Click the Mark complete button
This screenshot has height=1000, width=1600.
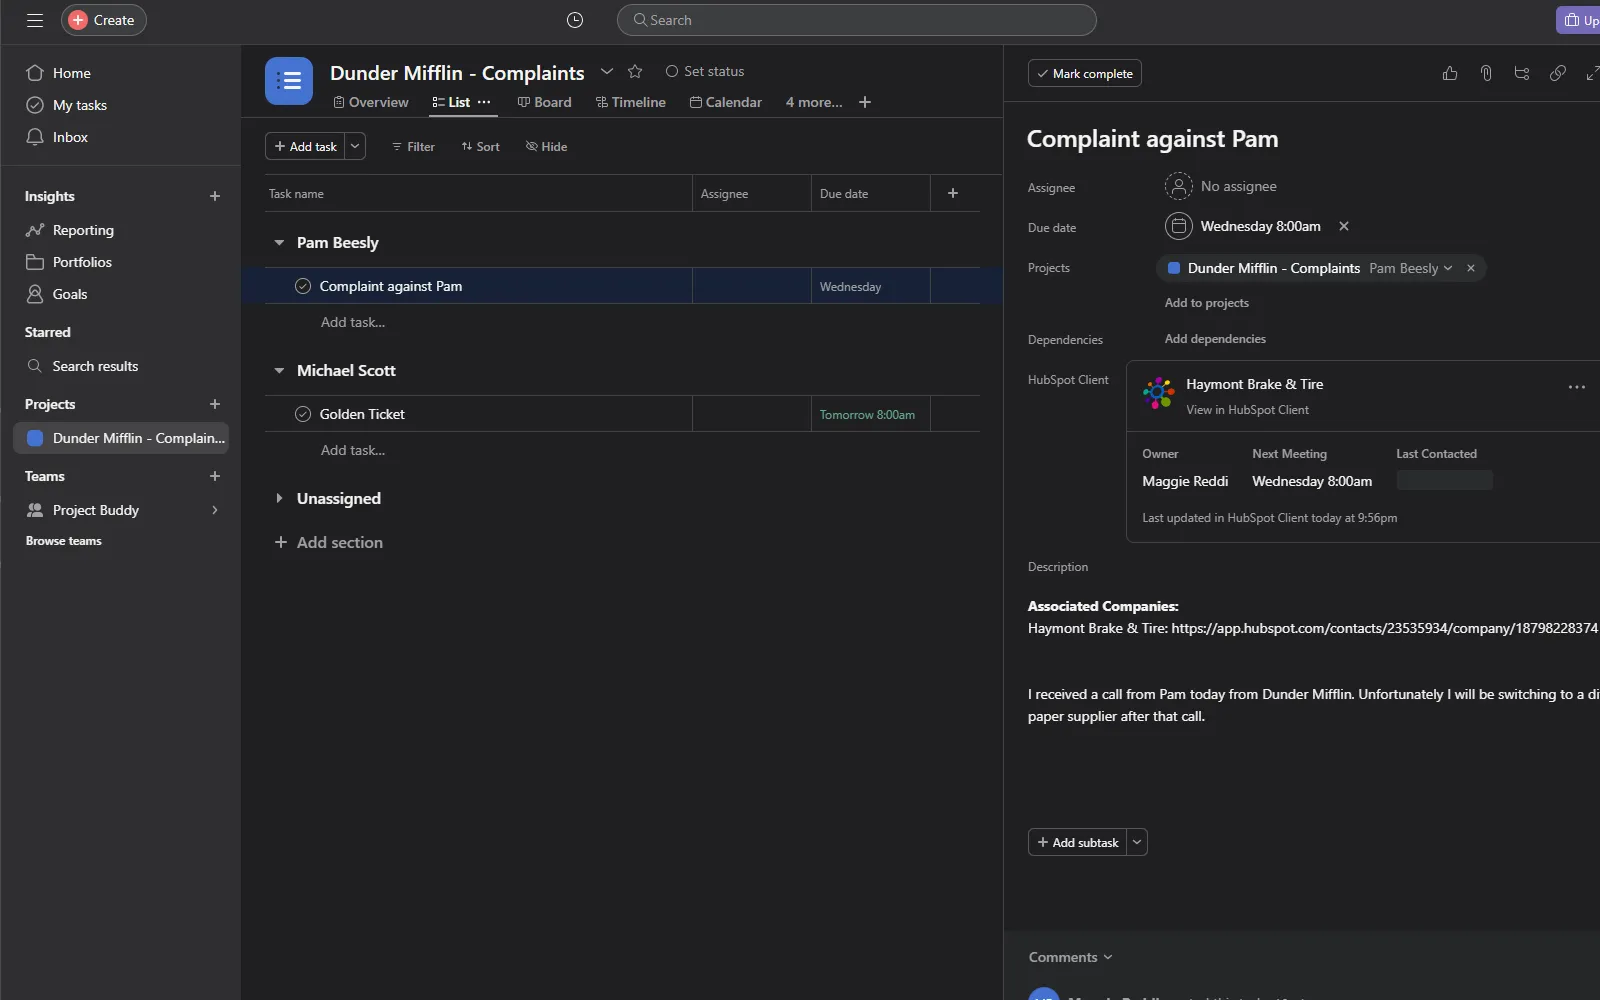(x=1084, y=74)
